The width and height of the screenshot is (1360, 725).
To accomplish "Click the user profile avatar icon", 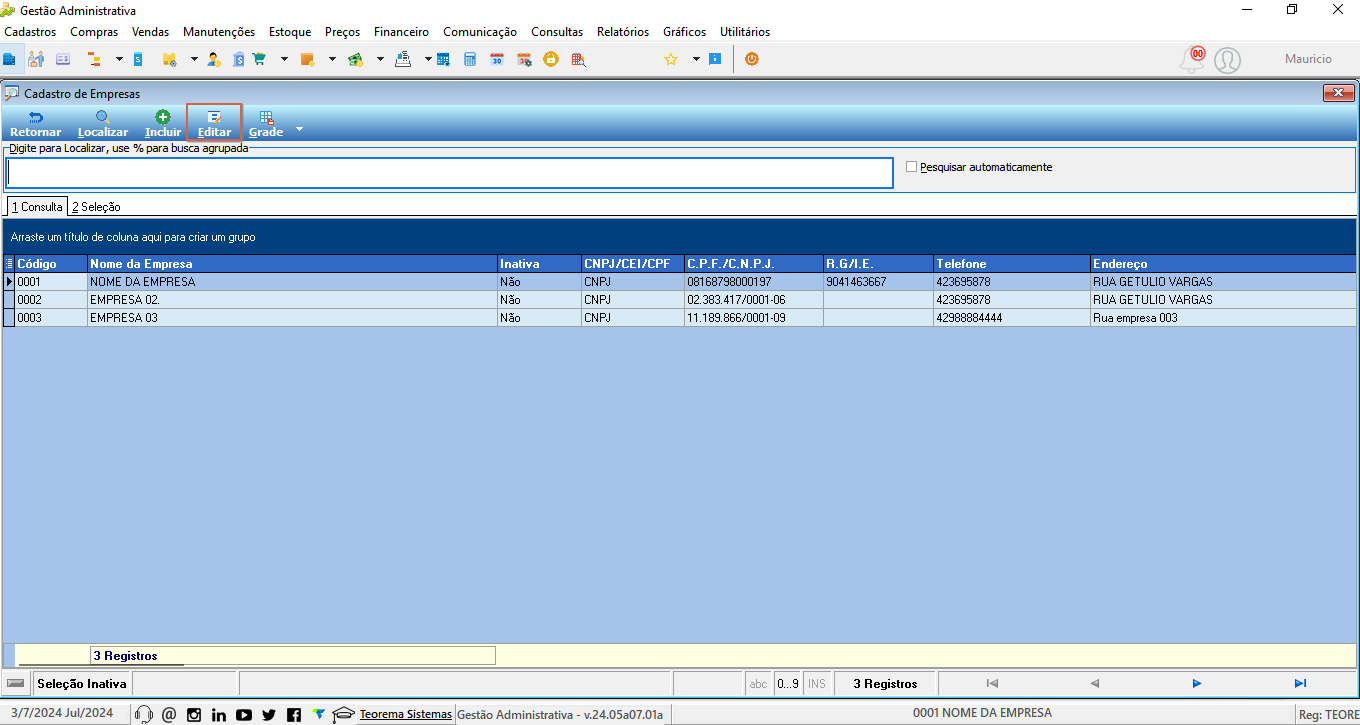I will coord(1227,61).
